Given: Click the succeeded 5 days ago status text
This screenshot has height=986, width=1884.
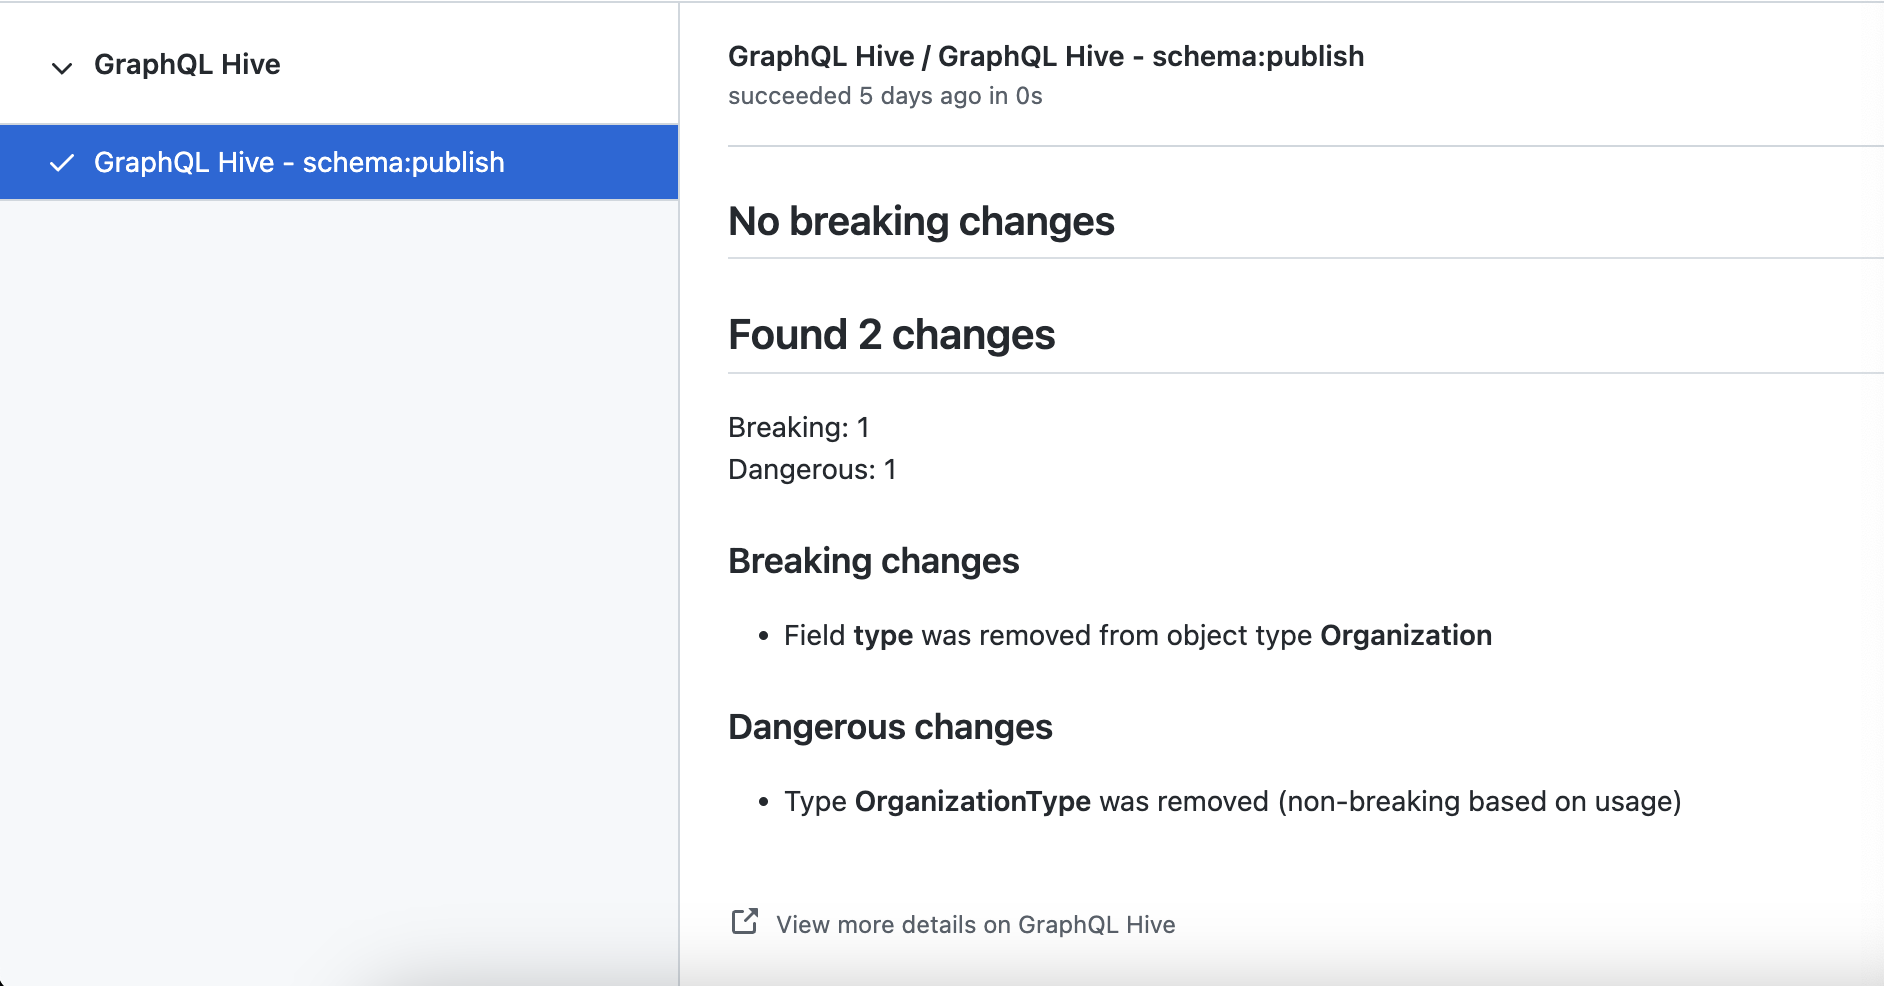Looking at the screenshot, I should [x=885, y=96].
